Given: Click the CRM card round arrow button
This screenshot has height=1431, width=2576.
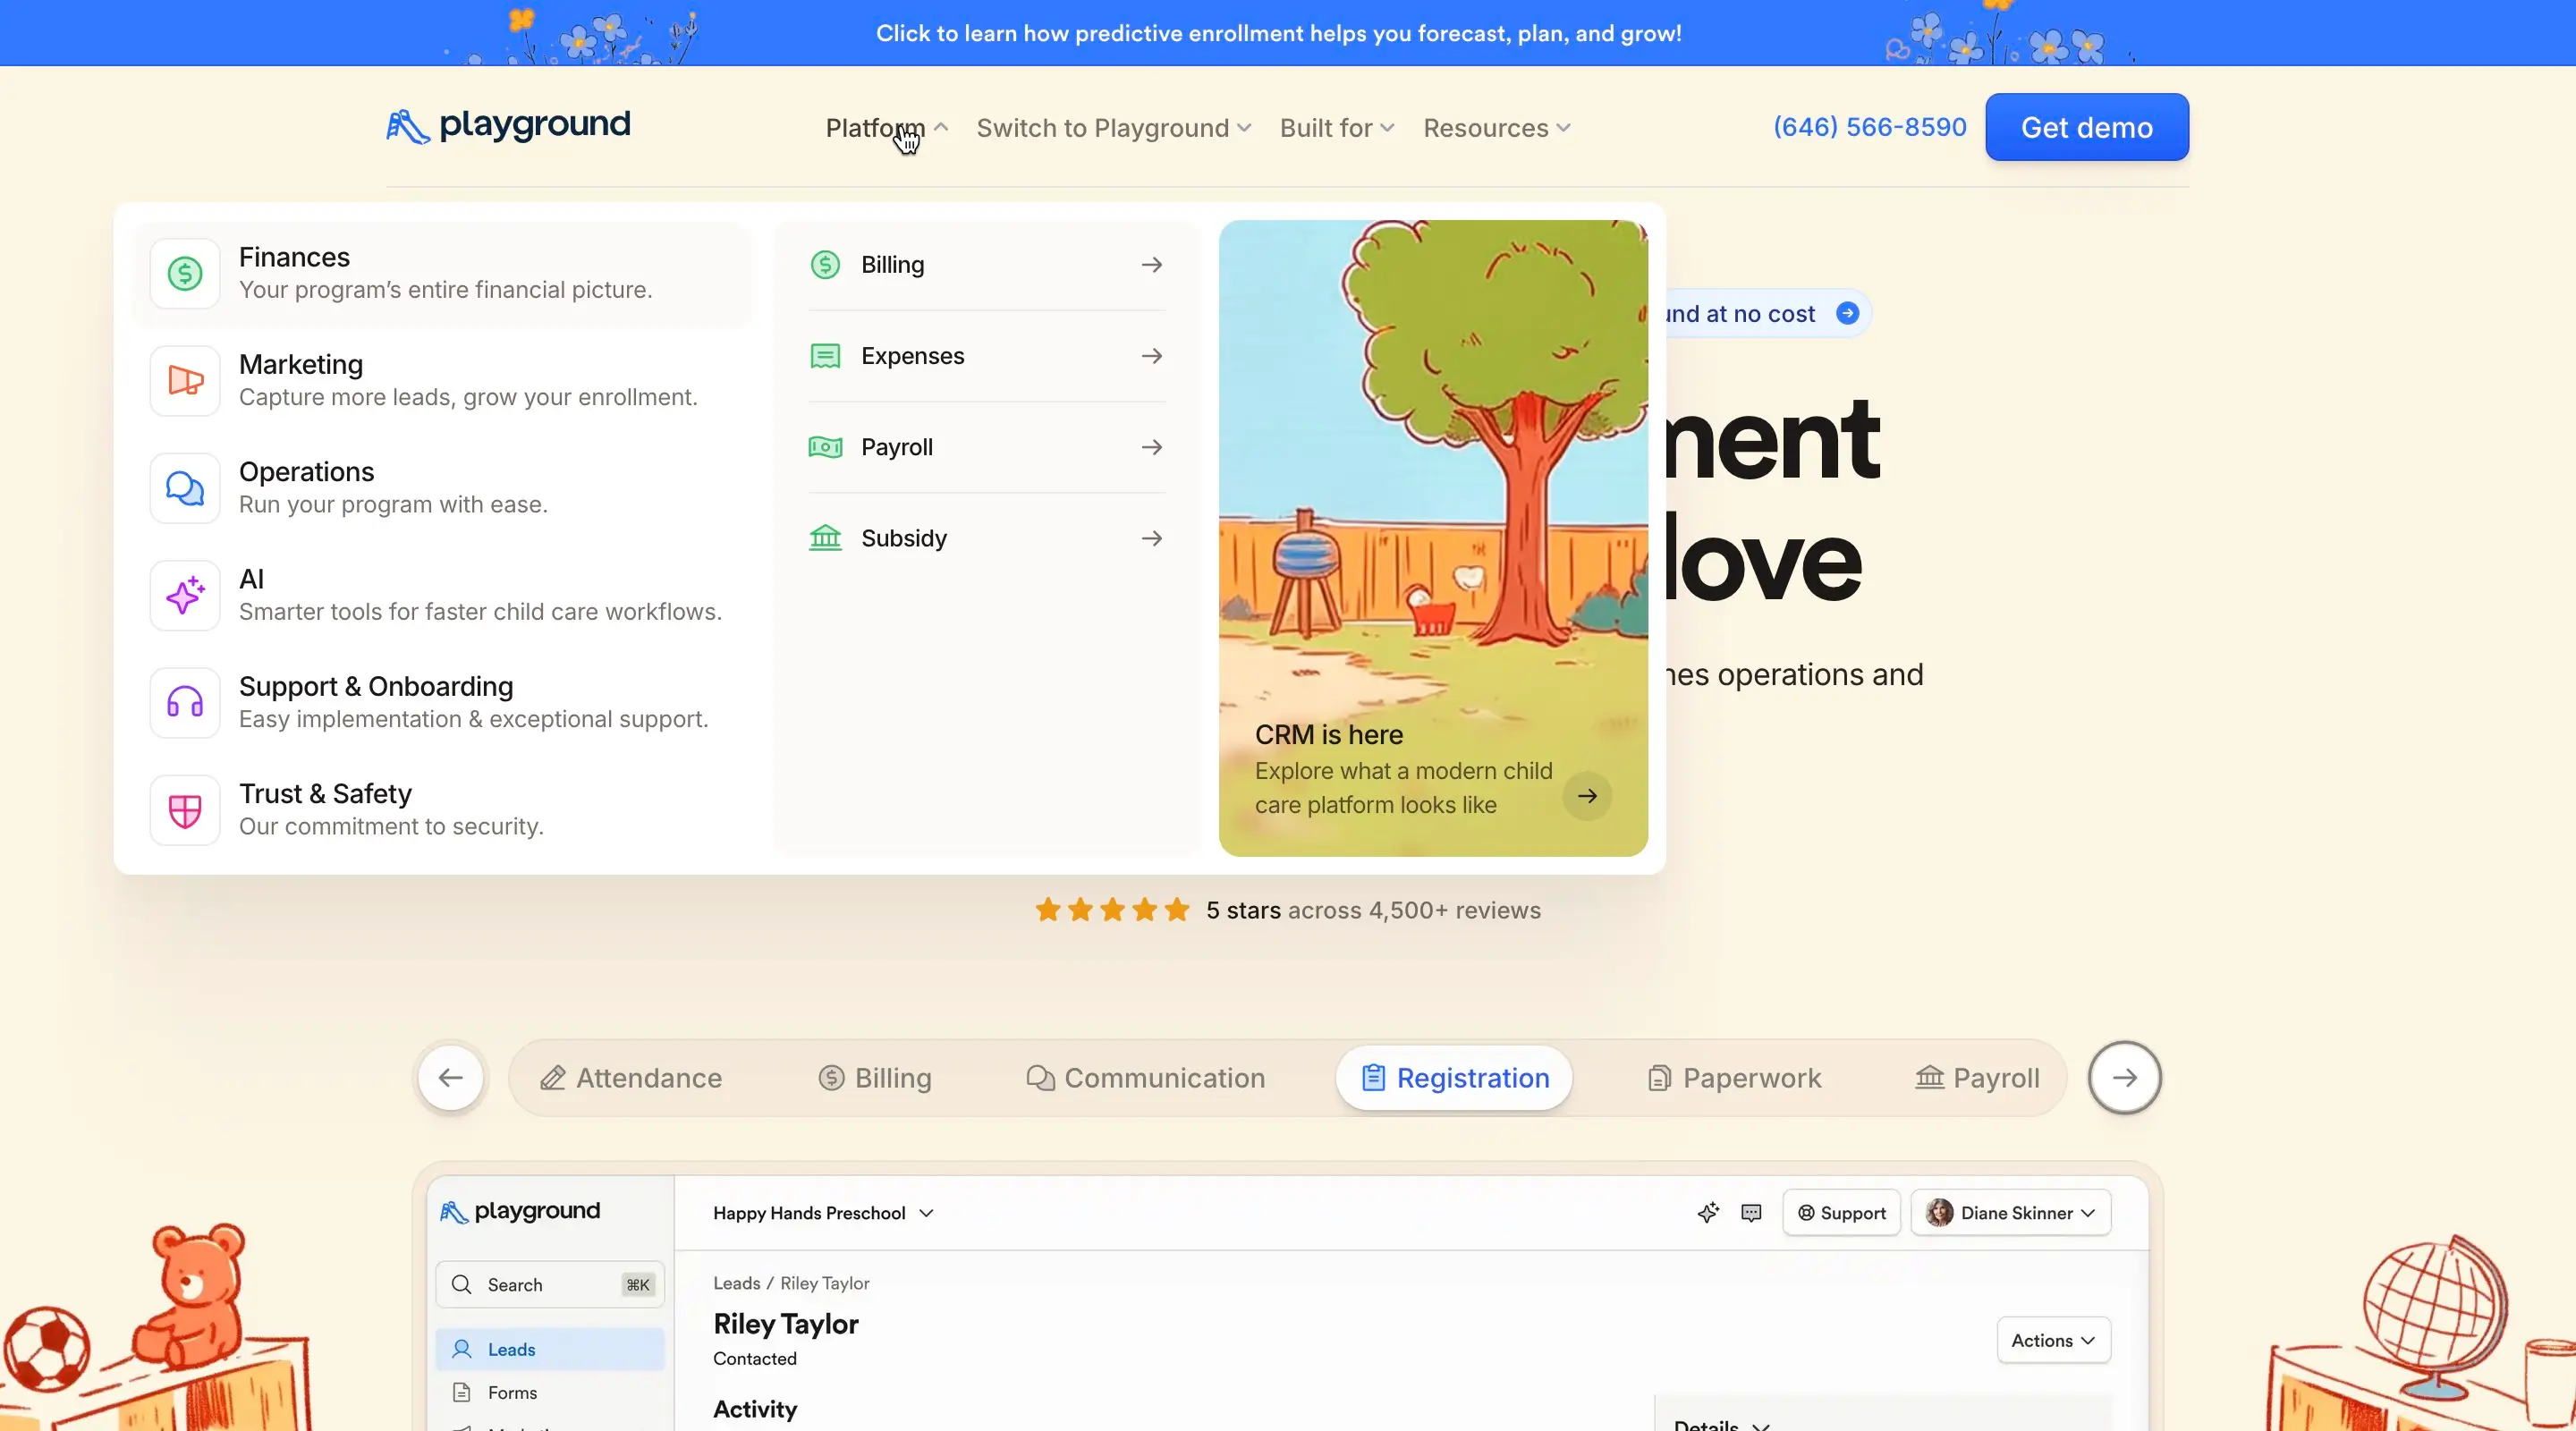Looking at the screenshot, I should (x=1587, y=796).
